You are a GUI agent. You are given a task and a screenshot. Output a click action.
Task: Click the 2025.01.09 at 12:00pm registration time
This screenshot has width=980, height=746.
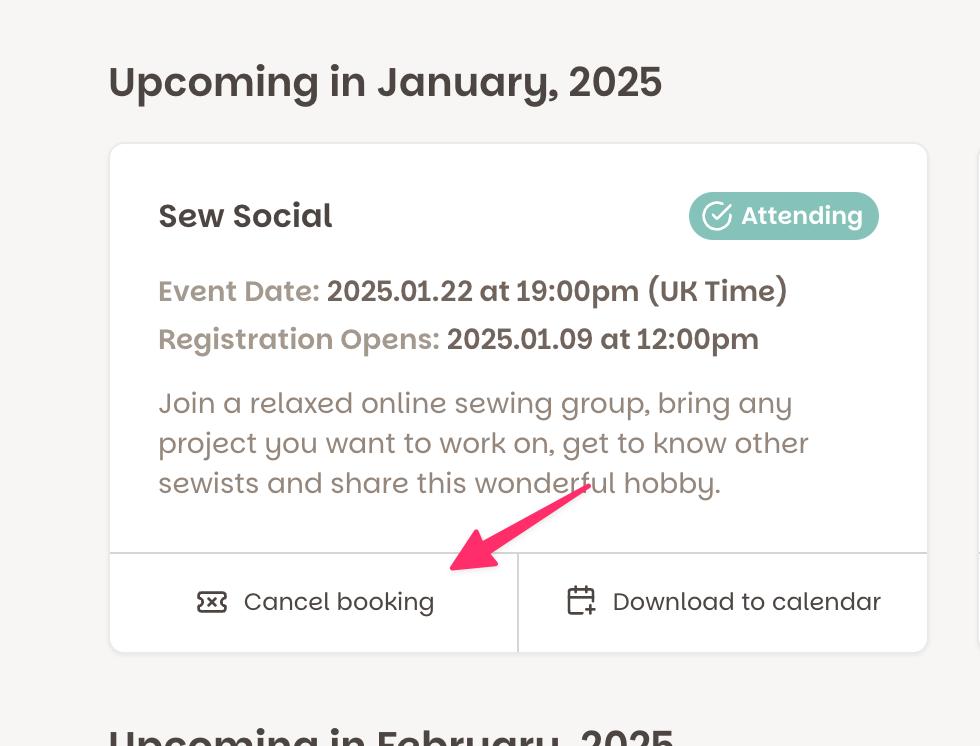click(602, 340)
